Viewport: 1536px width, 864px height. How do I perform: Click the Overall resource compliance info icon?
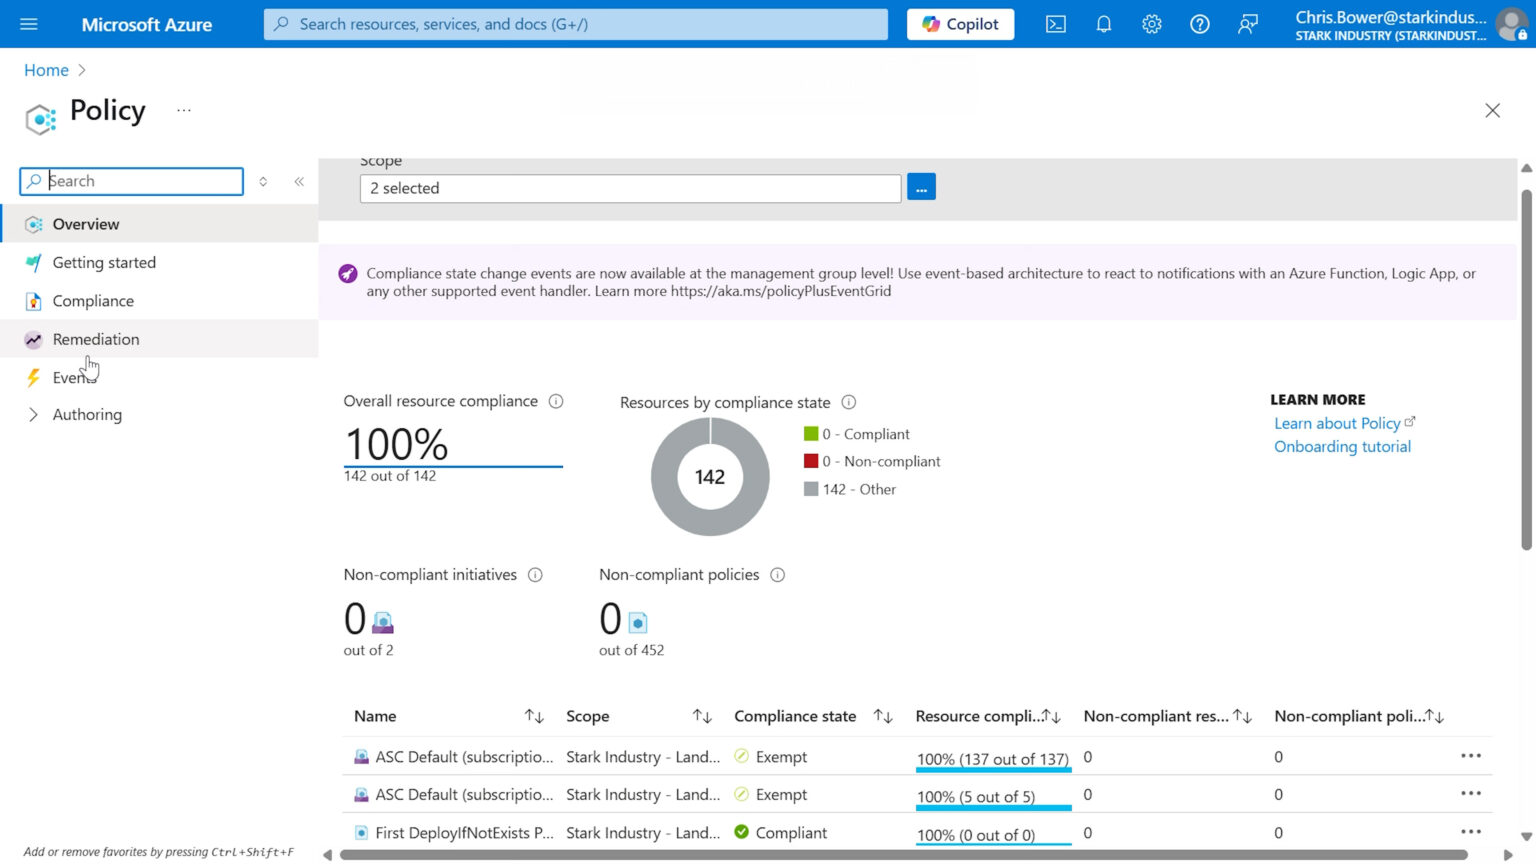point(556,401)
